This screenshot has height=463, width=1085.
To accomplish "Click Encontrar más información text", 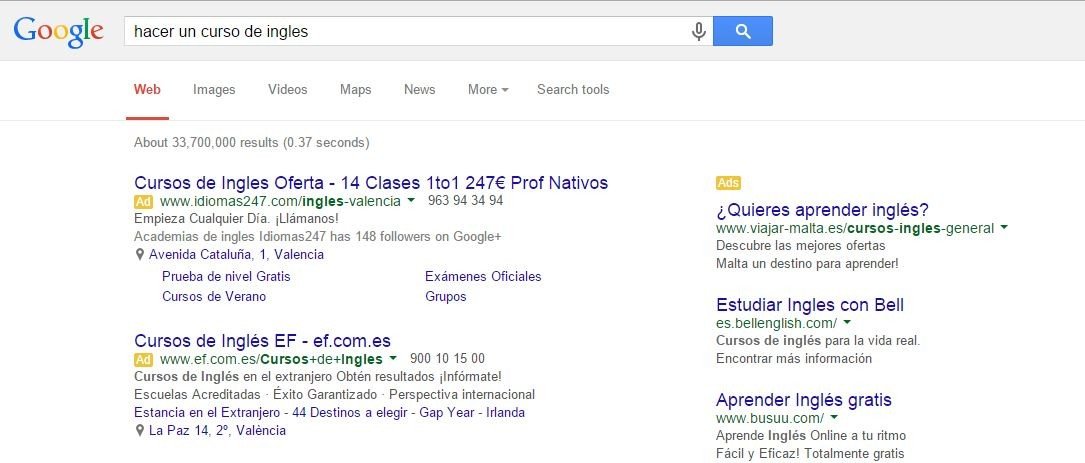I will coord(794,358).
